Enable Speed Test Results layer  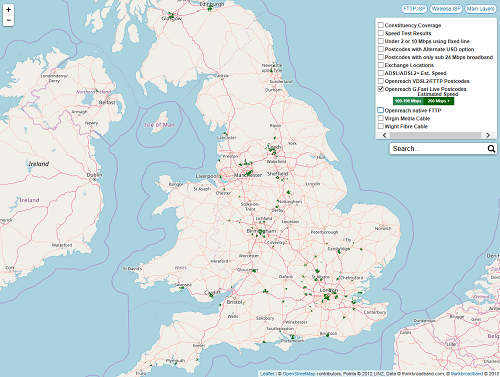click(x=380, y=33)
